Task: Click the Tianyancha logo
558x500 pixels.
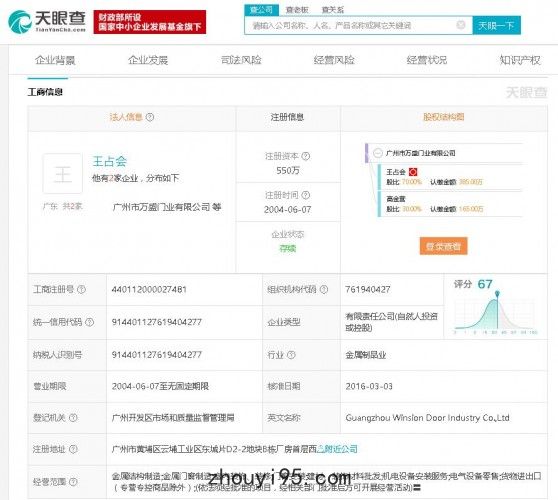Action: coord(47,21)
